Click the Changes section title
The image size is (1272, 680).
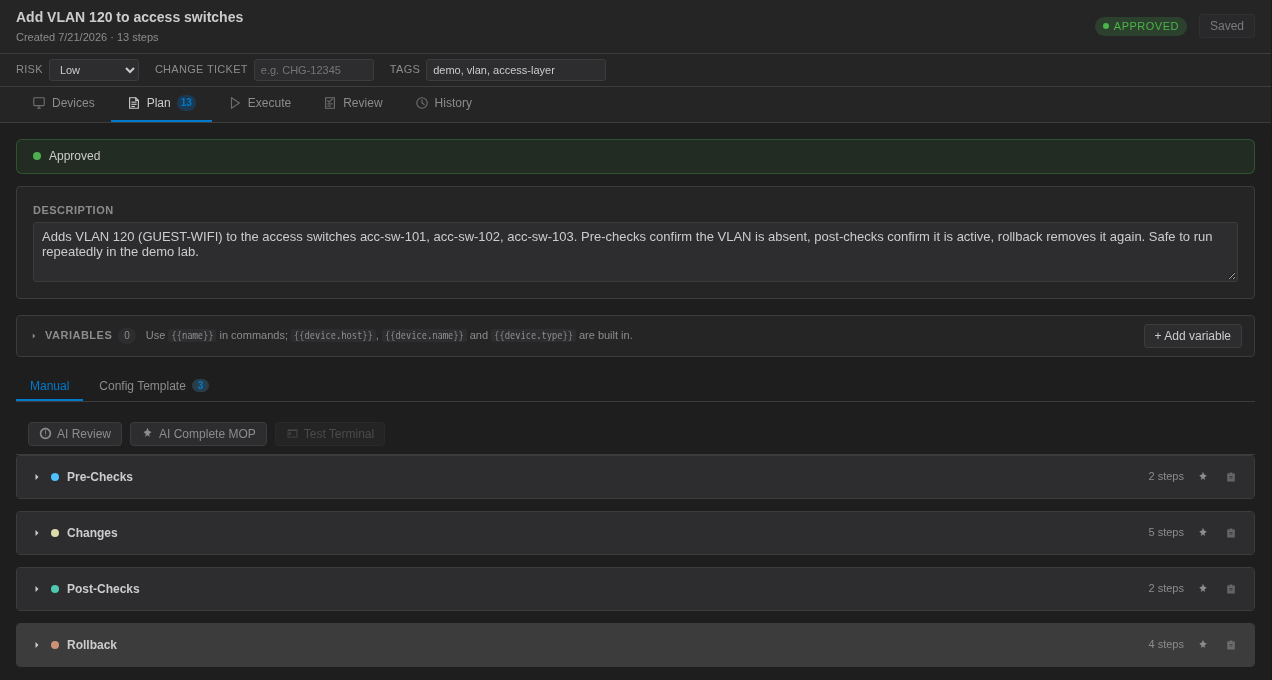(92, 533)
